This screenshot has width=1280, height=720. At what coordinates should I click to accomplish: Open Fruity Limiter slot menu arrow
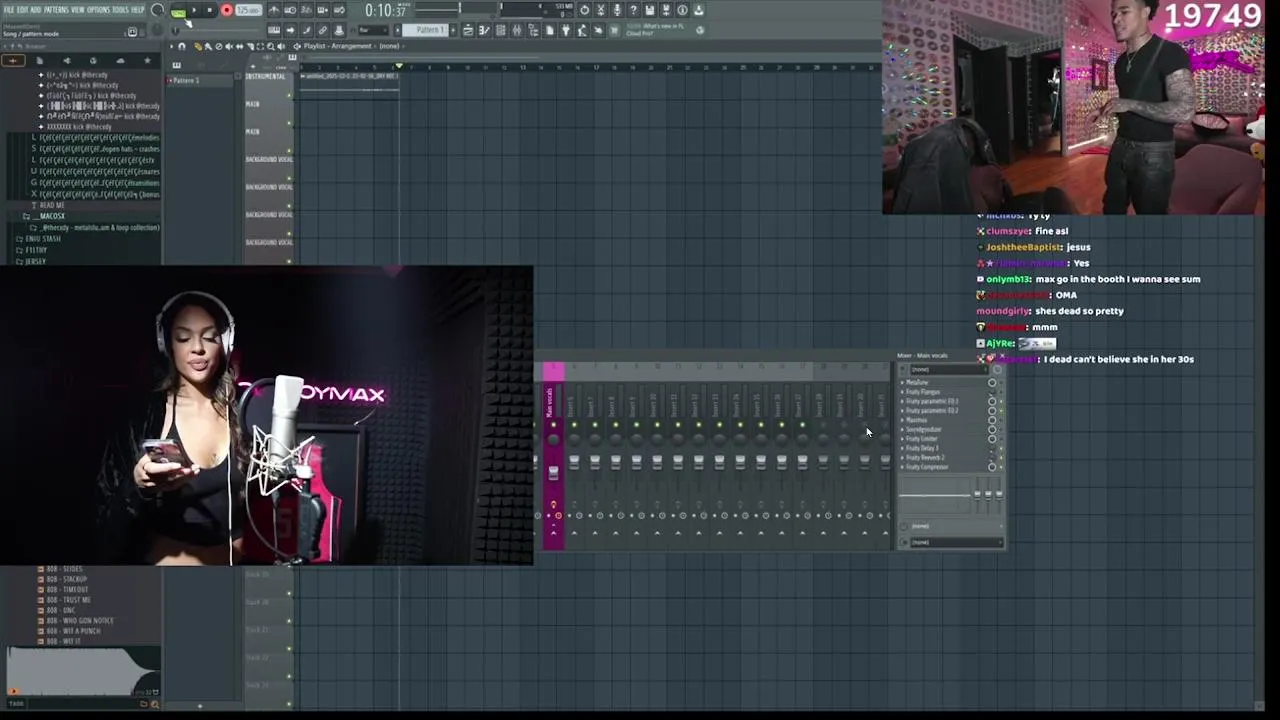[902, 439]
